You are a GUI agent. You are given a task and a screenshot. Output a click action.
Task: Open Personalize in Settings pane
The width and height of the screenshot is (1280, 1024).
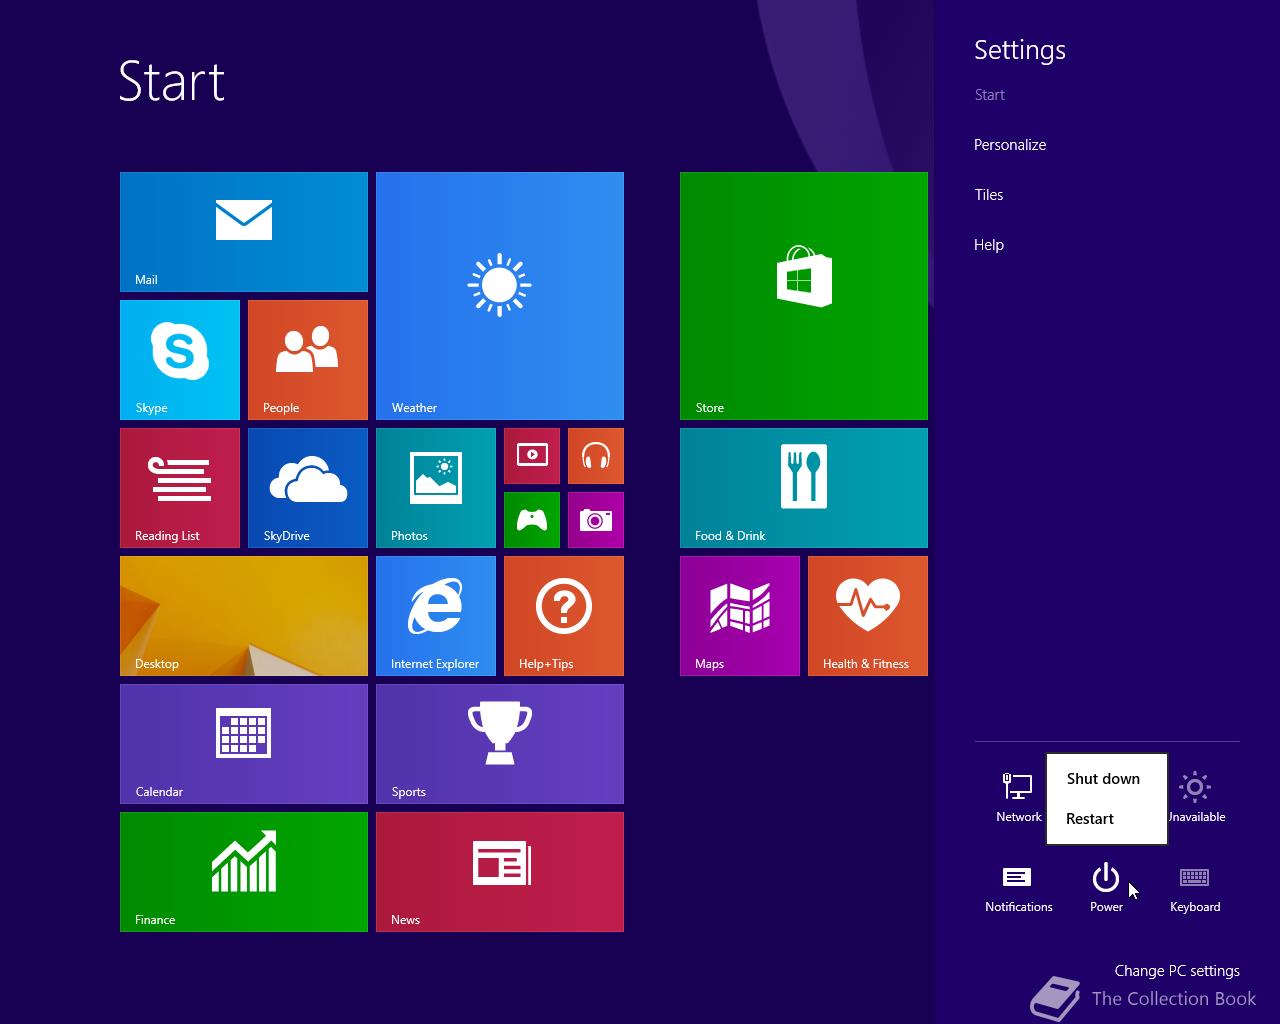click(x=1010, y=145)
